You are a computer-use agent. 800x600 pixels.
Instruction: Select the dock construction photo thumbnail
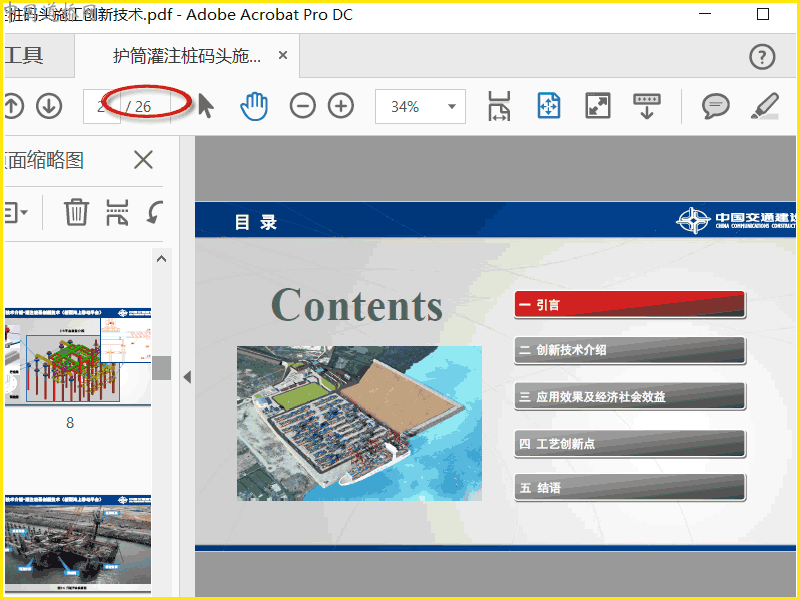click(78, 542)
